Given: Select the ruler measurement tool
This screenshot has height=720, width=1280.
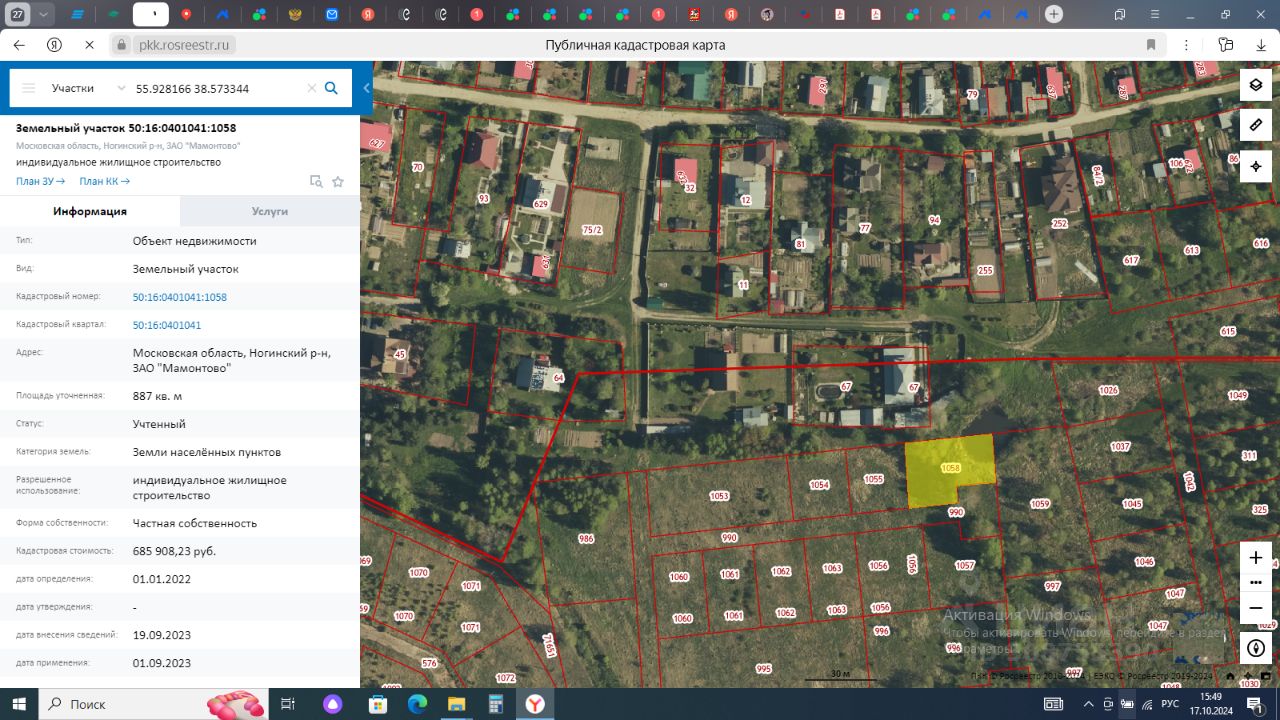Looking at the screenshot, I should [1256, 125].
